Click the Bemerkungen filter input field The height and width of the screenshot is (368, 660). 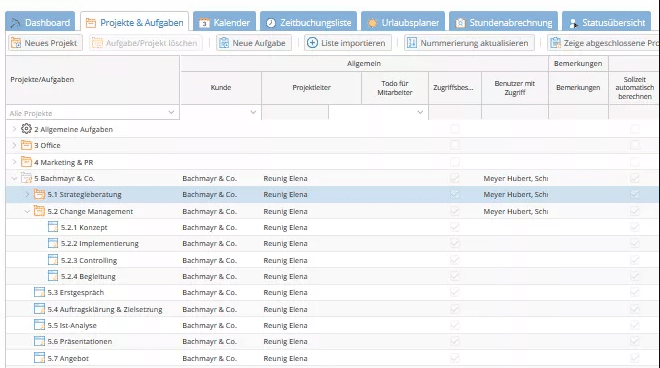pos(578,112)
